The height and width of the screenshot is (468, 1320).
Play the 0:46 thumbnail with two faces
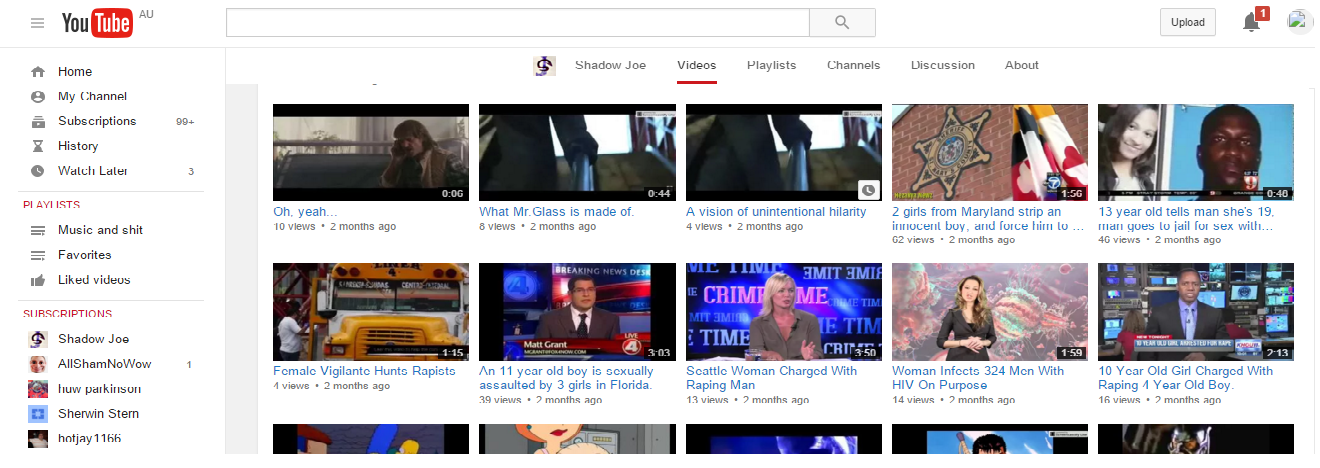click(1196, 153)
